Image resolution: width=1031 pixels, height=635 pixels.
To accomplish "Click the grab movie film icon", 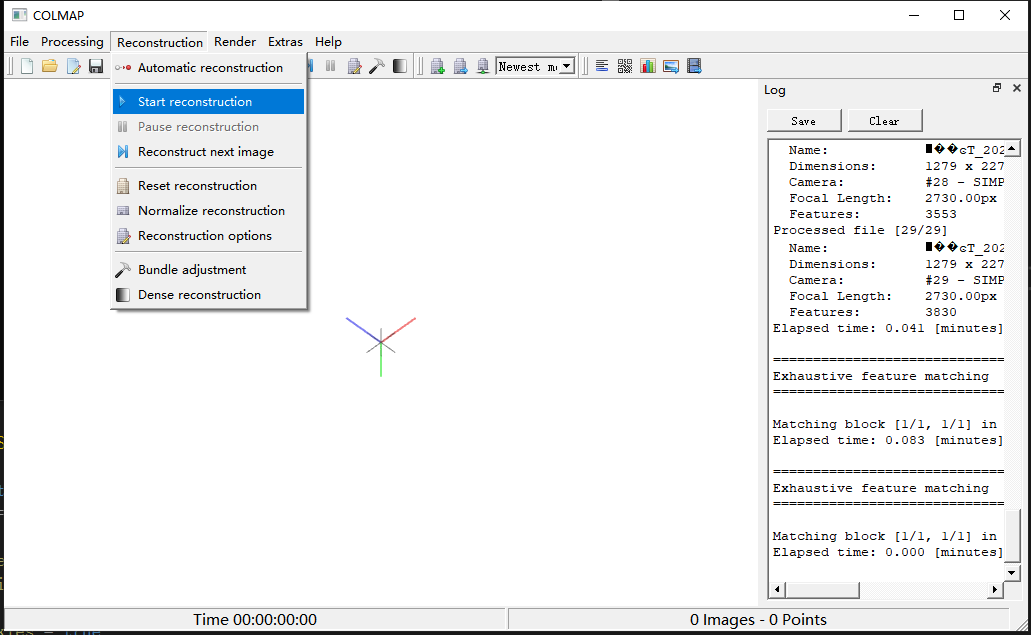I will 694,66.
